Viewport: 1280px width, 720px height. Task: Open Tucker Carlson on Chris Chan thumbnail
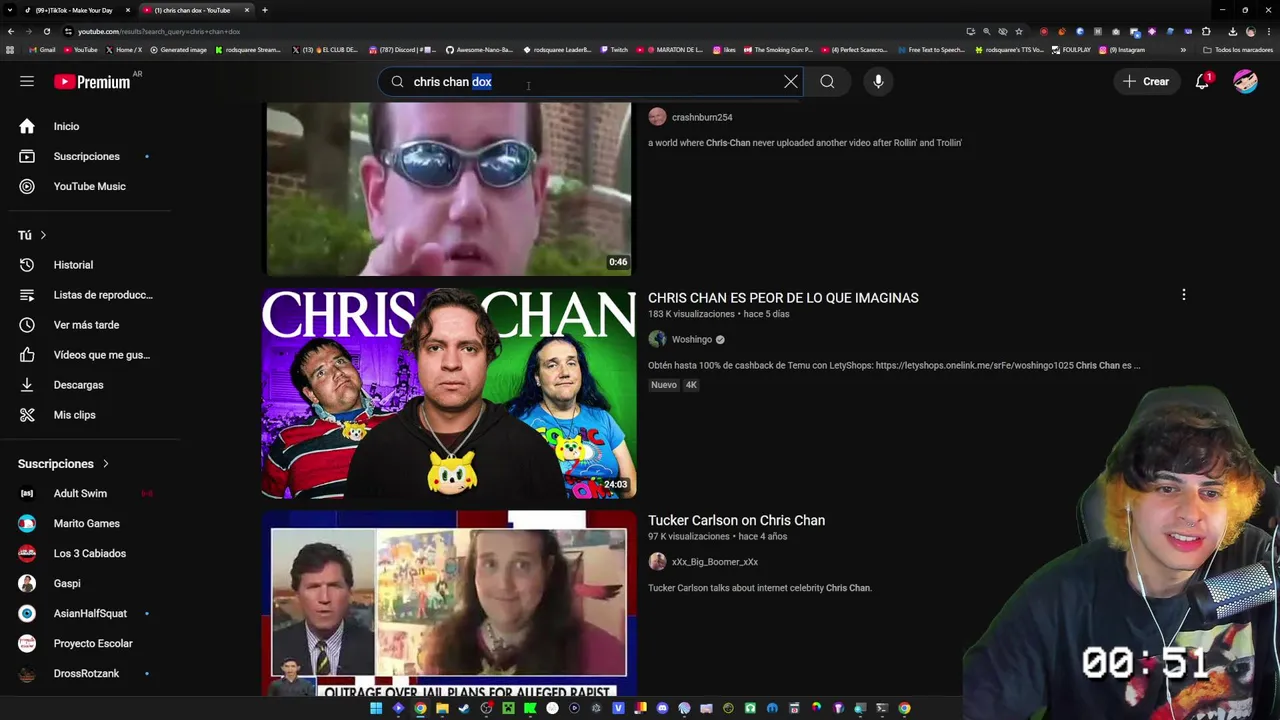(x=448, y=603)
